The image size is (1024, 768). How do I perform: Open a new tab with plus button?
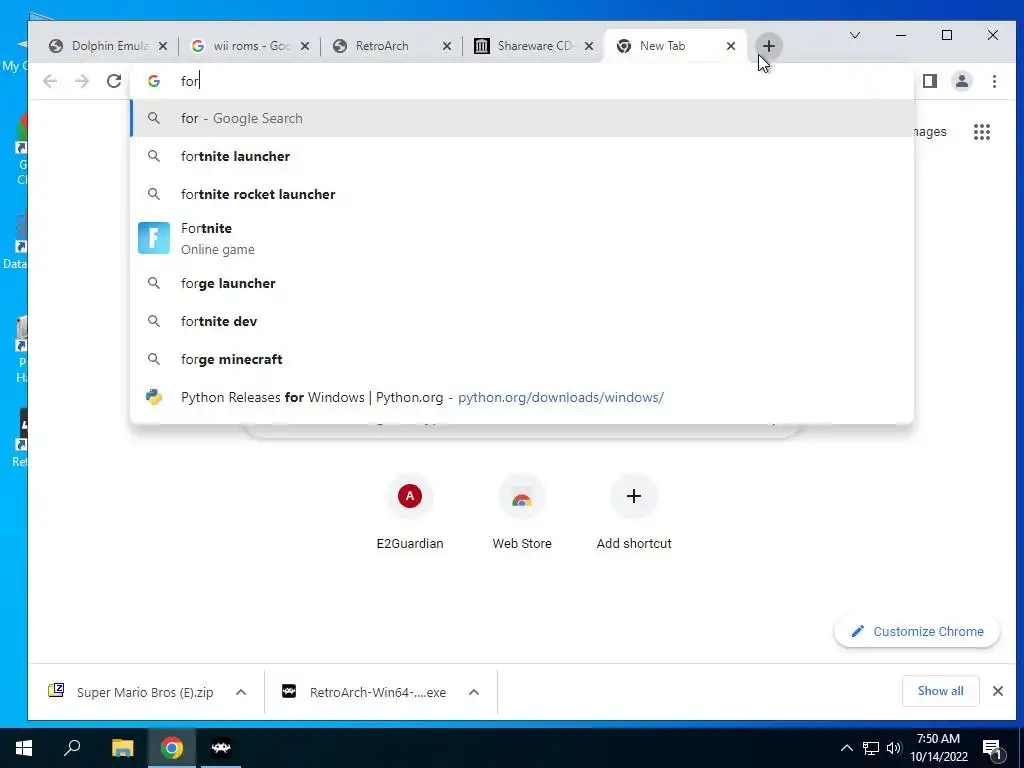click(x=769, y=46)
